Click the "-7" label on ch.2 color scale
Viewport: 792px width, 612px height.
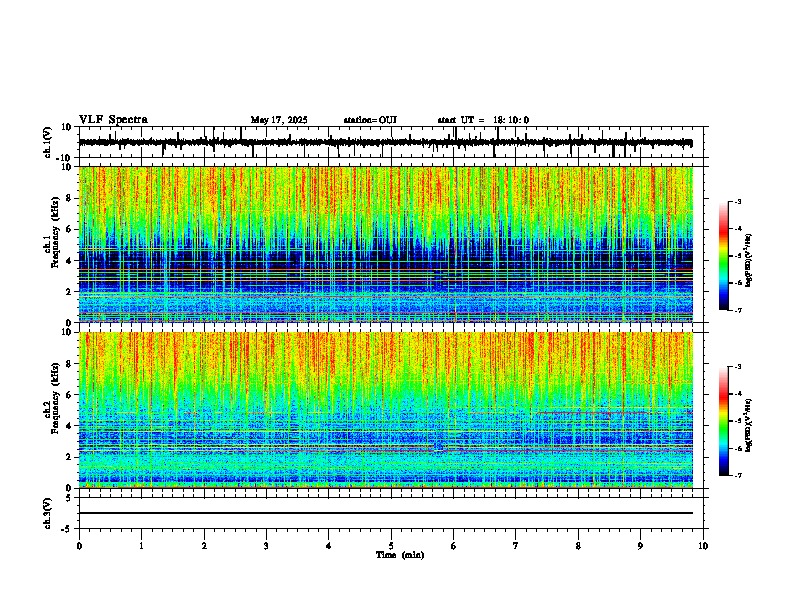[x=738, y=475]
